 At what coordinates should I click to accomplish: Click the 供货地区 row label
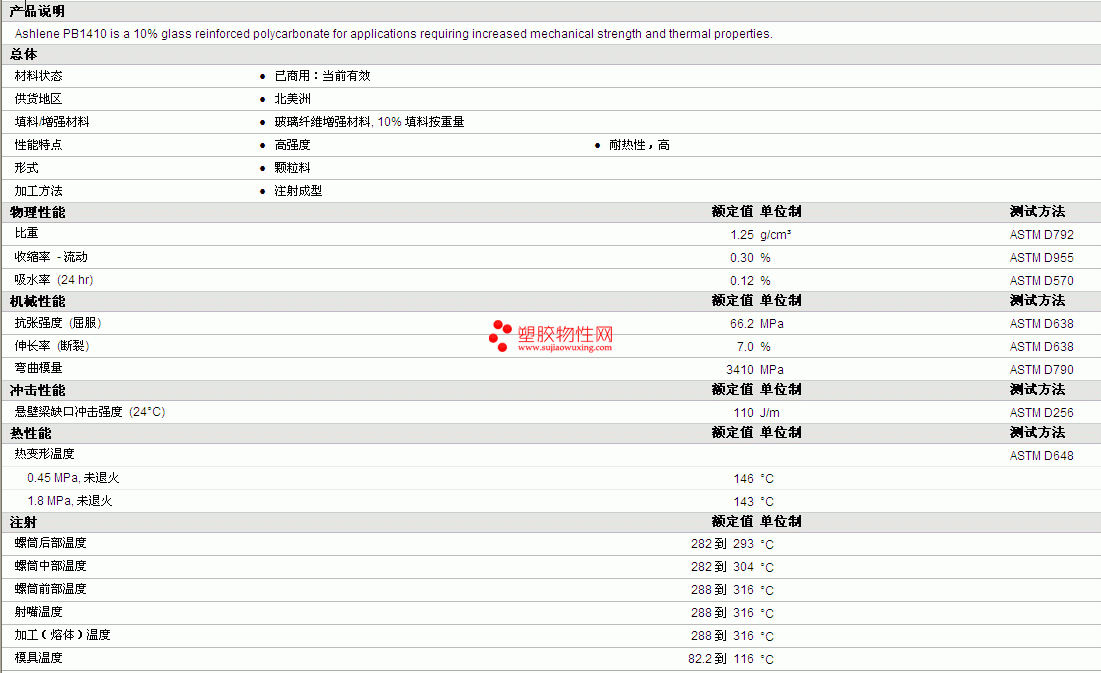coord(39,99)
